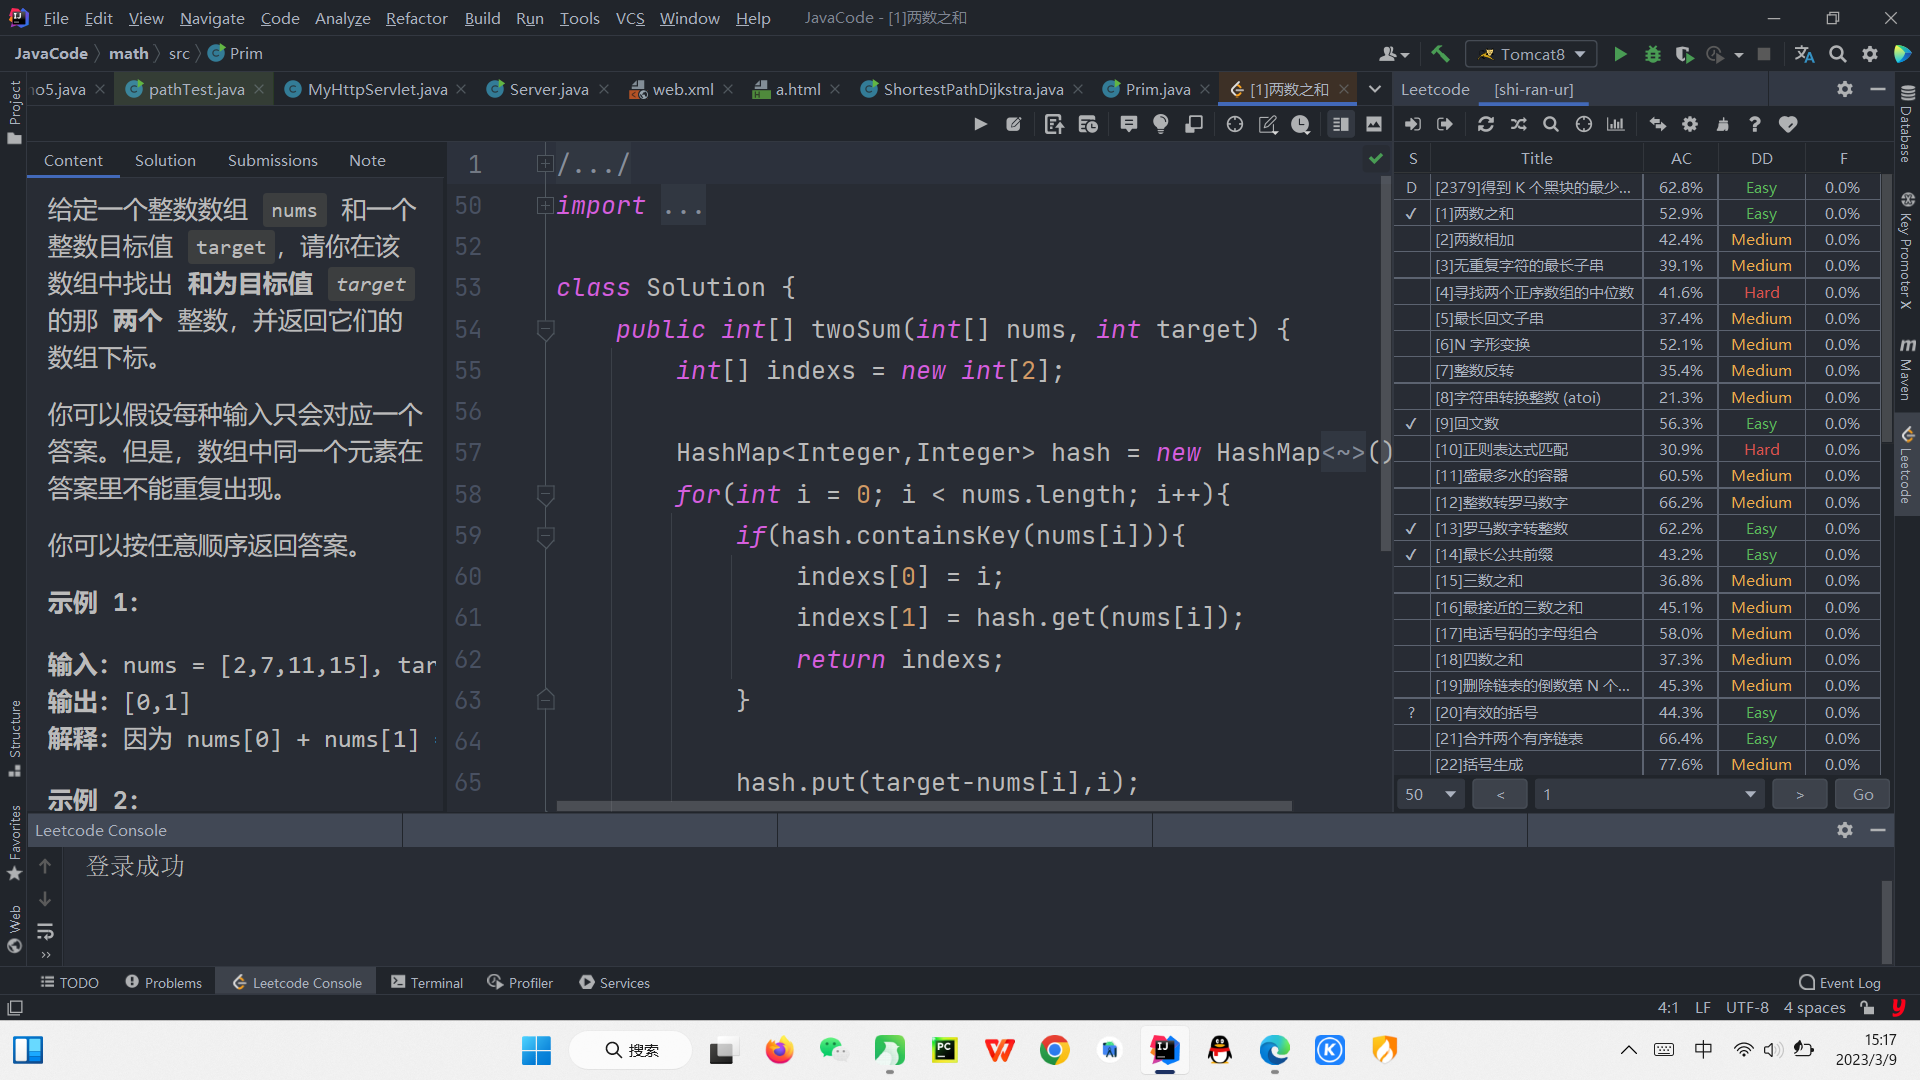Pick a random problem with the shuffle icon
The height and width of the screenshot is (1080, 1920).
click(x=1519, y=124)
